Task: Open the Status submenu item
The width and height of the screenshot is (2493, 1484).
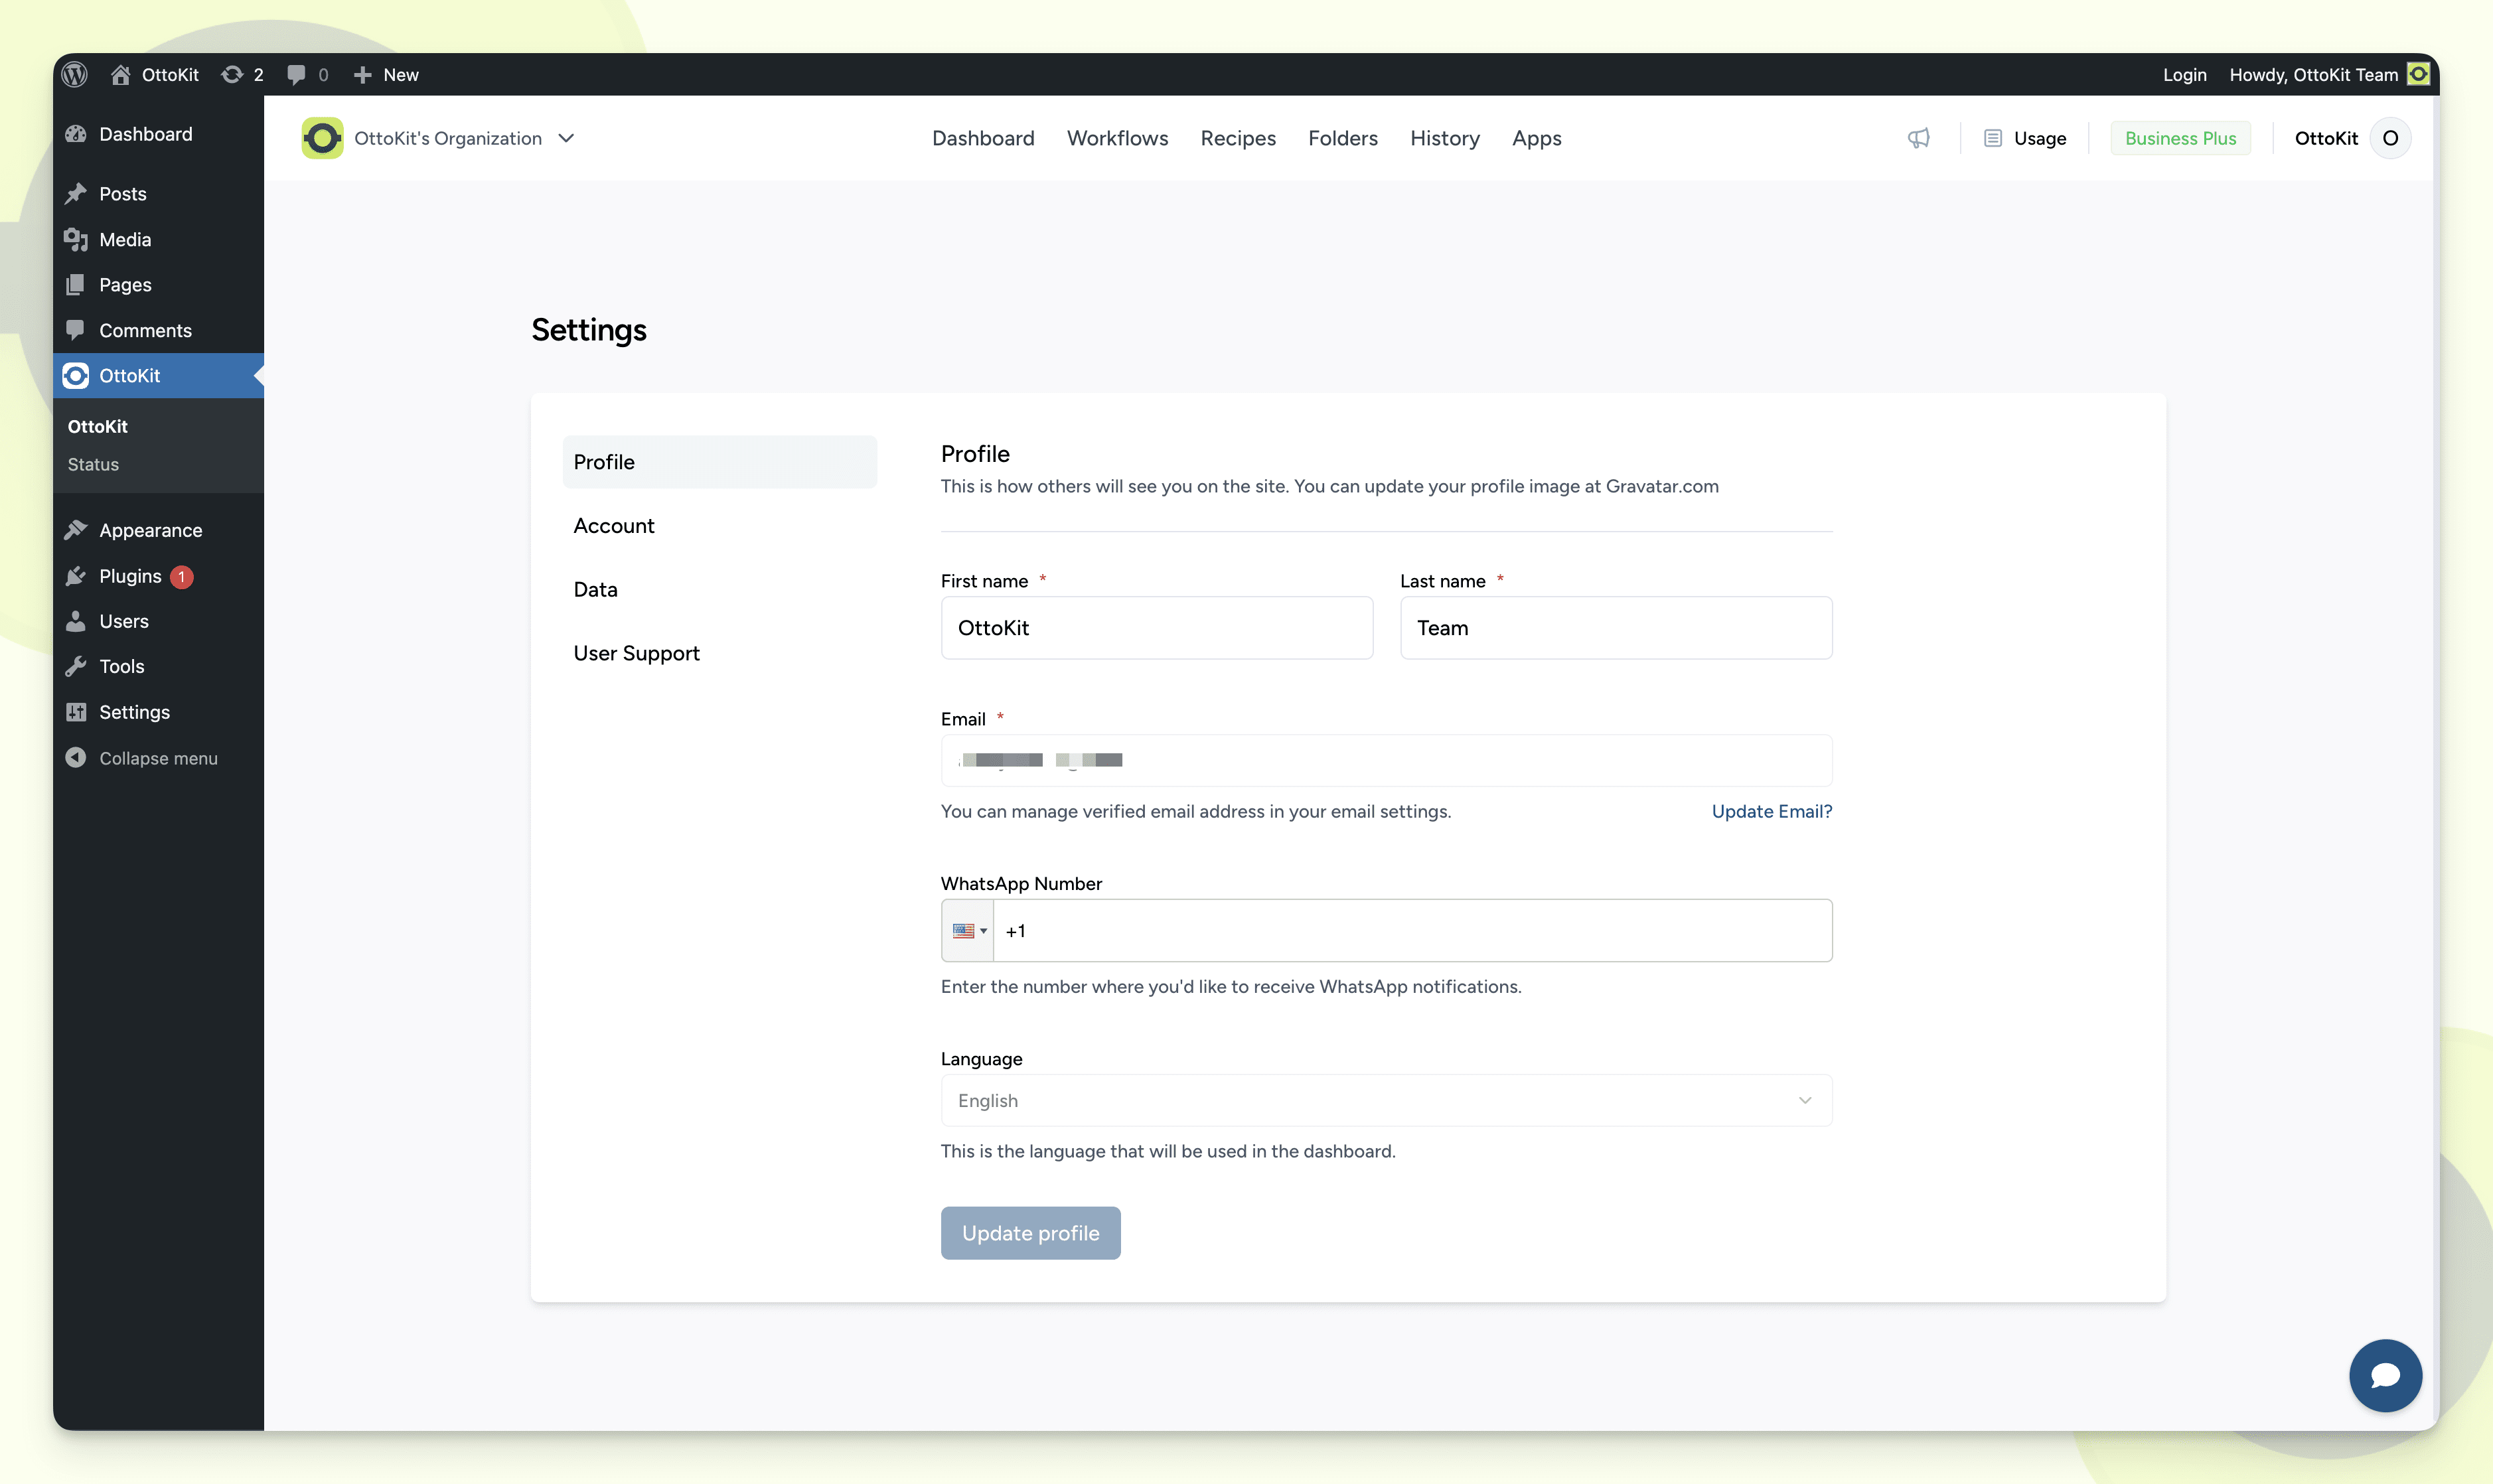Action: point(93,464)
